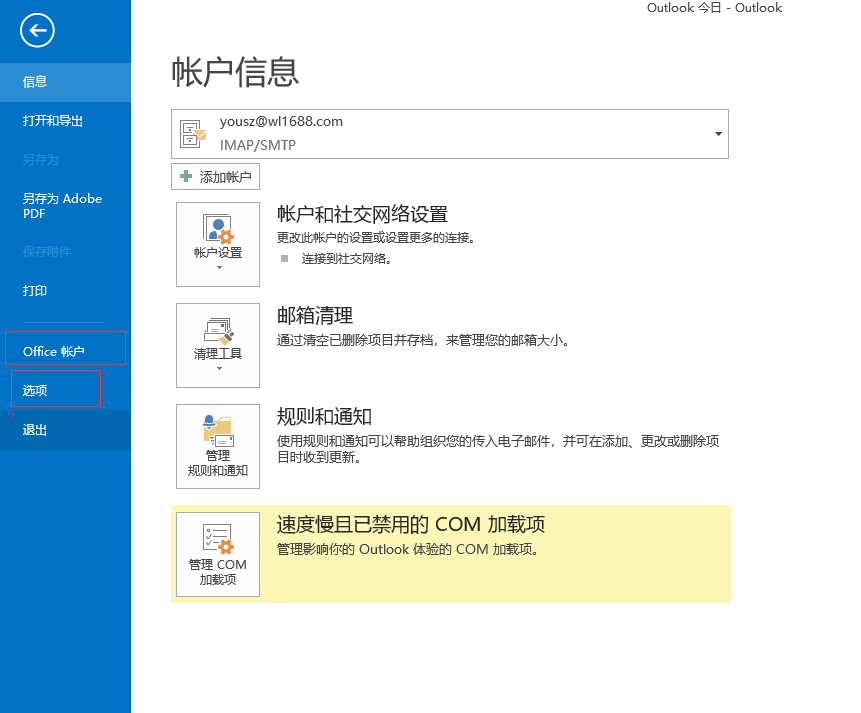Open Office 帐户 page
861x713 pixels.
pos(65,351)
